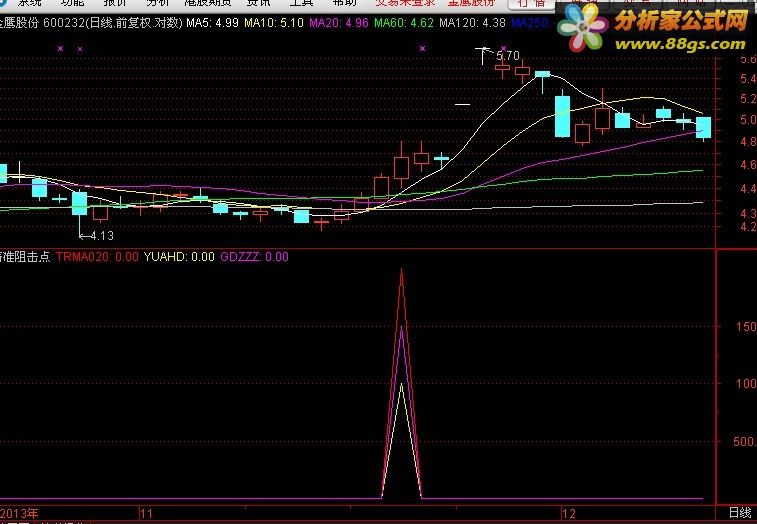Switch to the 行情 tab
Image resolution: width=757 pixels, height=524 pixels.
click(x=532, y=3)
